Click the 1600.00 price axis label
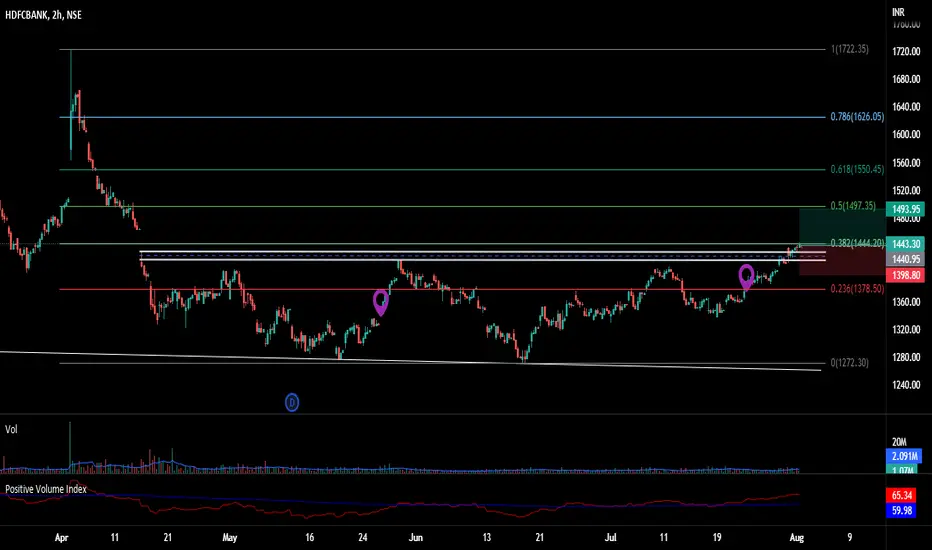 pyautogui.click(x=906, y=134)
